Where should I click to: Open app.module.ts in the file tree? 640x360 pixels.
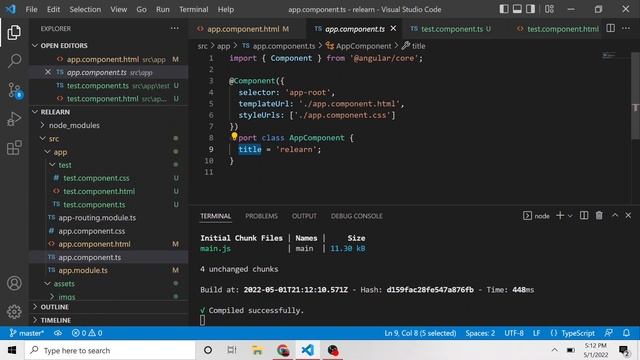pyautogui.click(x=83, y=270)
